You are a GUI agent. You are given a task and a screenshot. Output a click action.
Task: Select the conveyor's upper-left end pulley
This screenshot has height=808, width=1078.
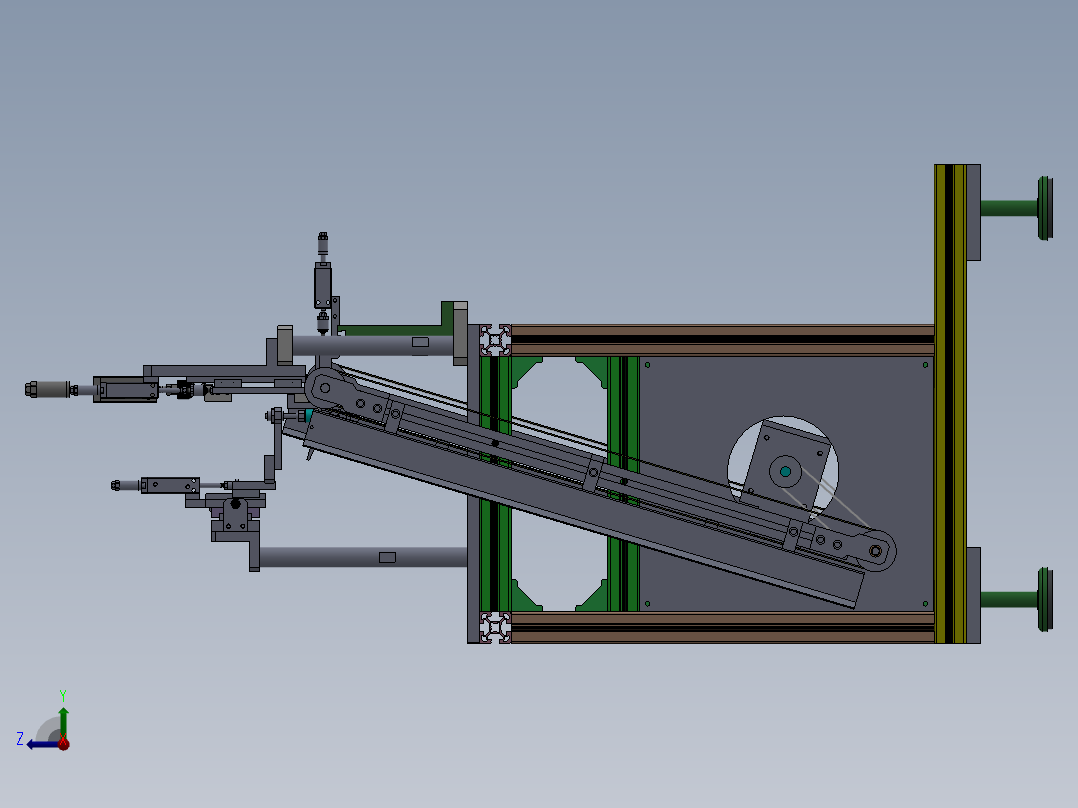[x=324, y=389]
